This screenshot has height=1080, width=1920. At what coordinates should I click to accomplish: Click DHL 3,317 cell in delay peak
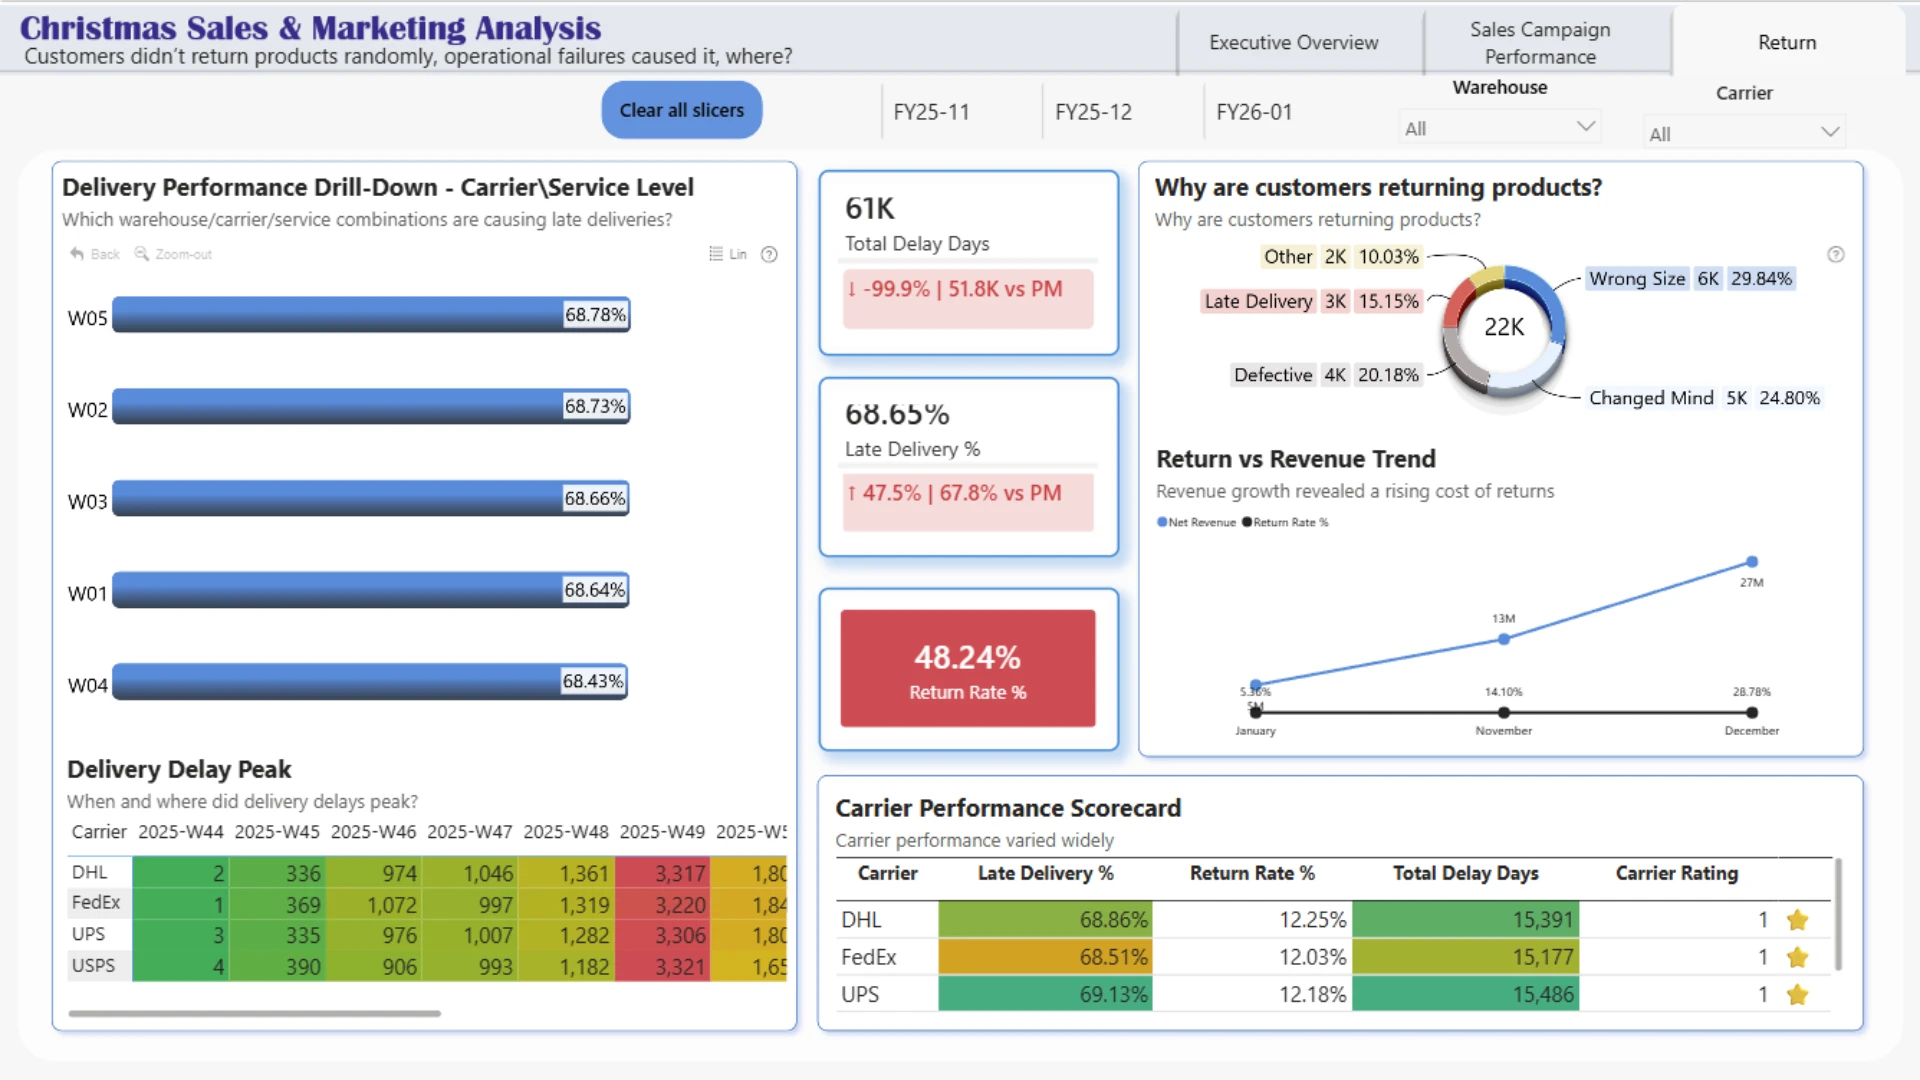[x=662, y=873]
